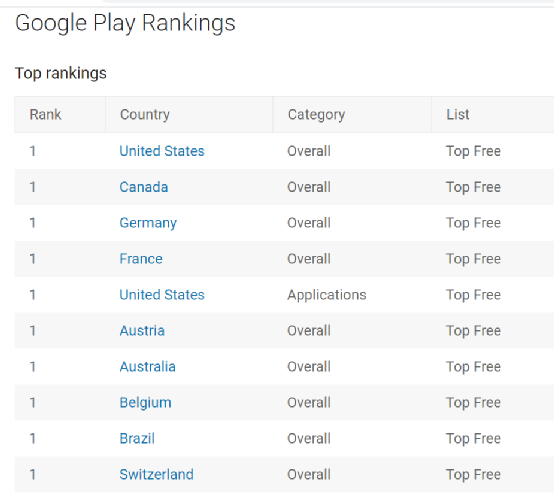The width and height of the screenshot is (554, 496).
Task: Click the Category column header
Action: [x=317, y=114]
